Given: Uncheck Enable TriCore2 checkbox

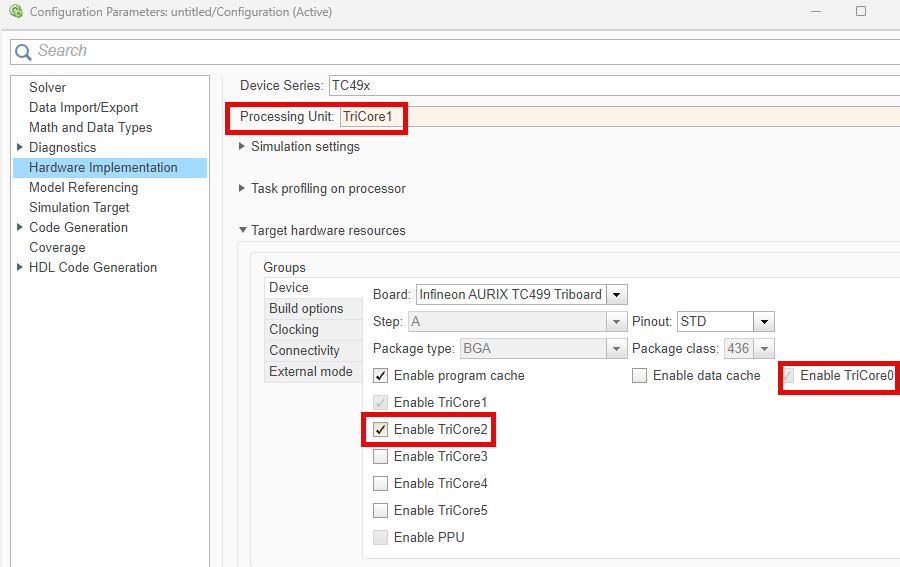Looking at the screenshot, I should (x=381, y=430).
